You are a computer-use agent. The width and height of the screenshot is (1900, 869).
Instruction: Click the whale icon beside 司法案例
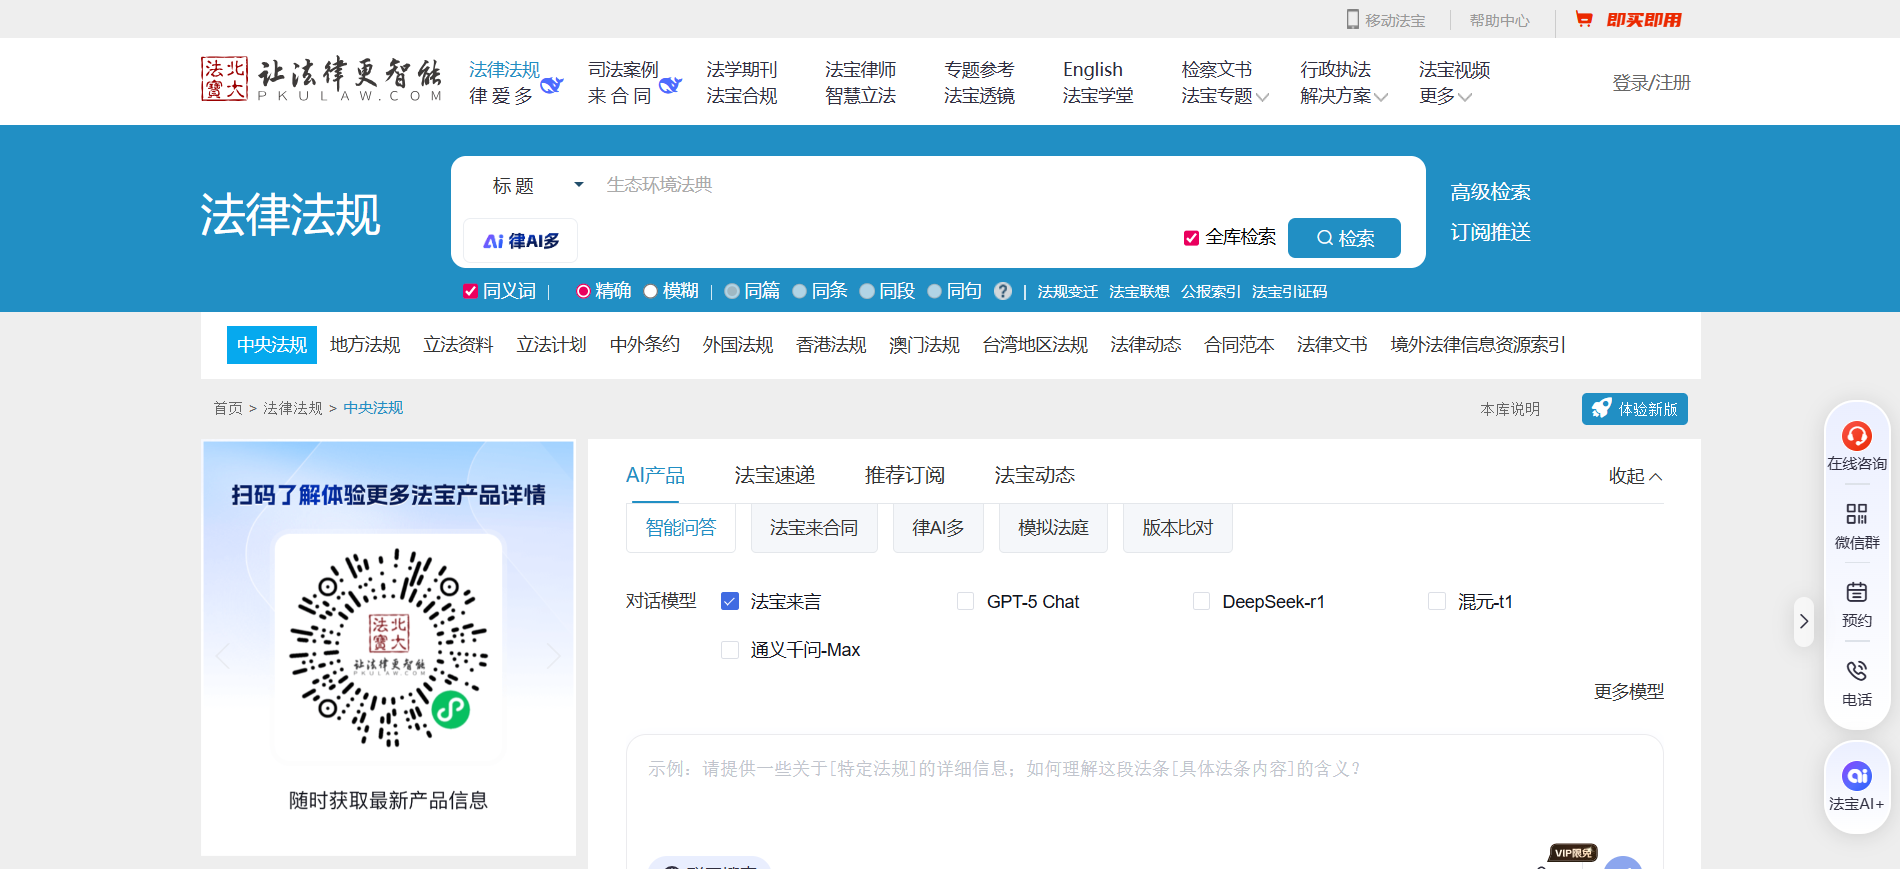(x=670, y=85)
